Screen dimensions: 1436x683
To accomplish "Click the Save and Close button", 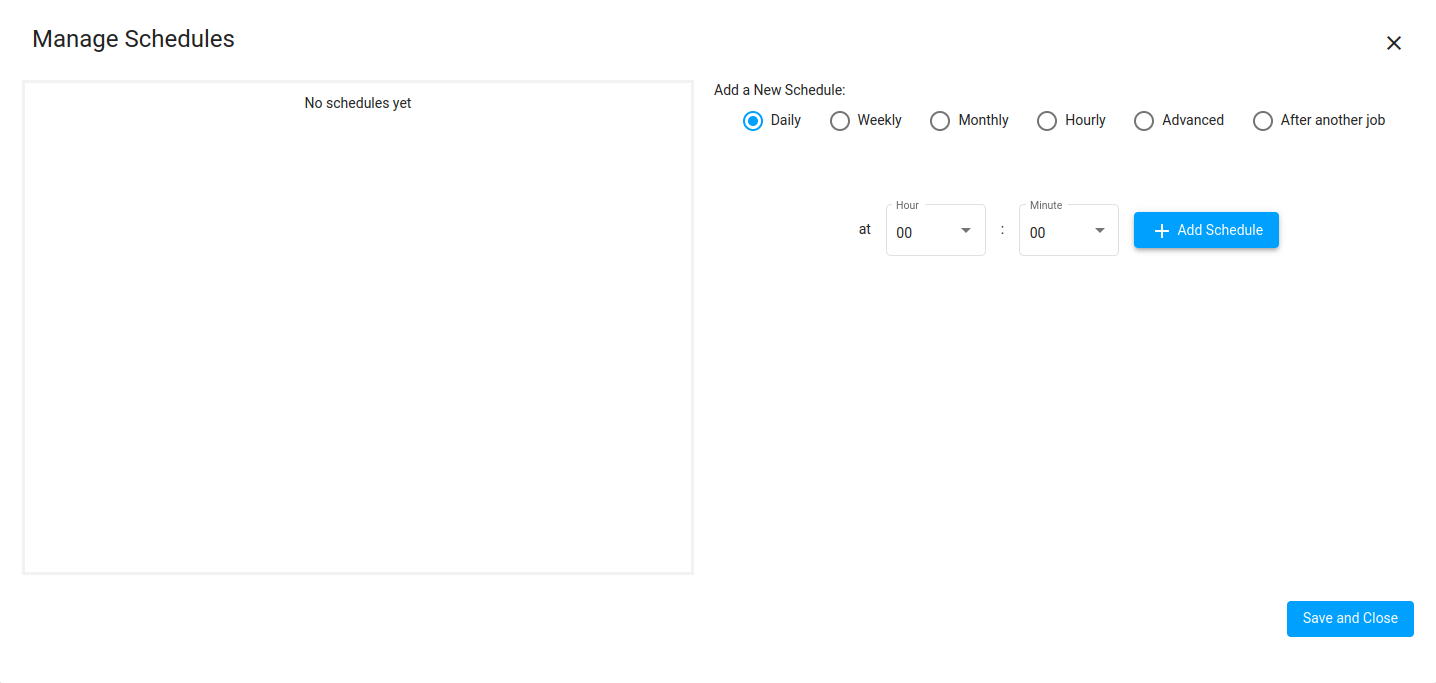I will (1350, 619).
